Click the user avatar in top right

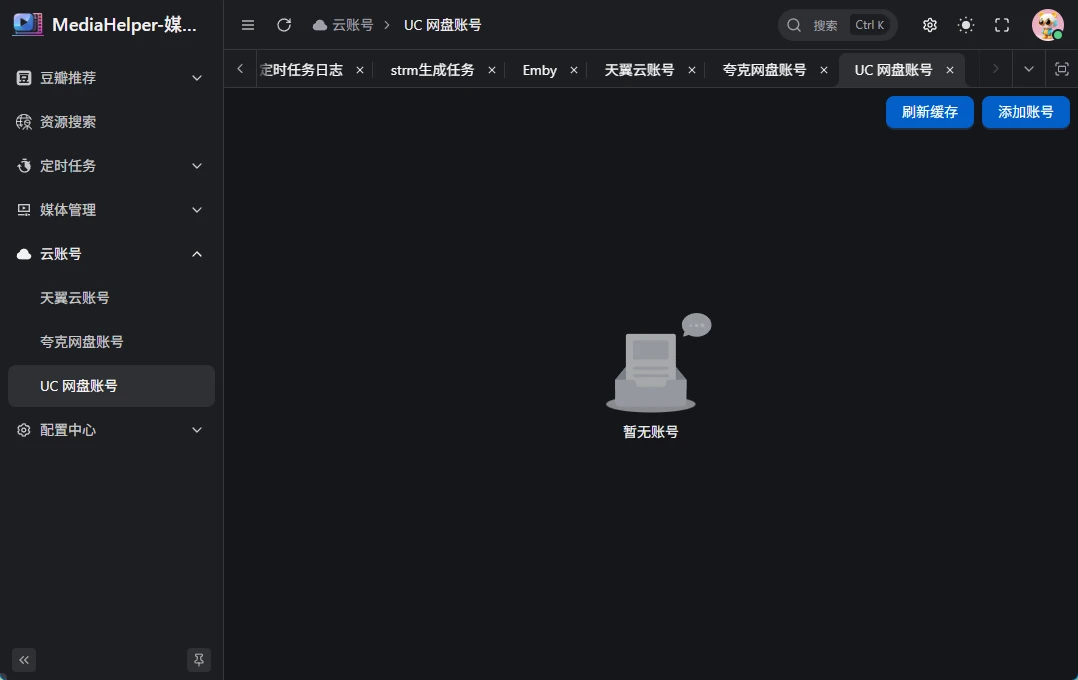point(1047,25)
